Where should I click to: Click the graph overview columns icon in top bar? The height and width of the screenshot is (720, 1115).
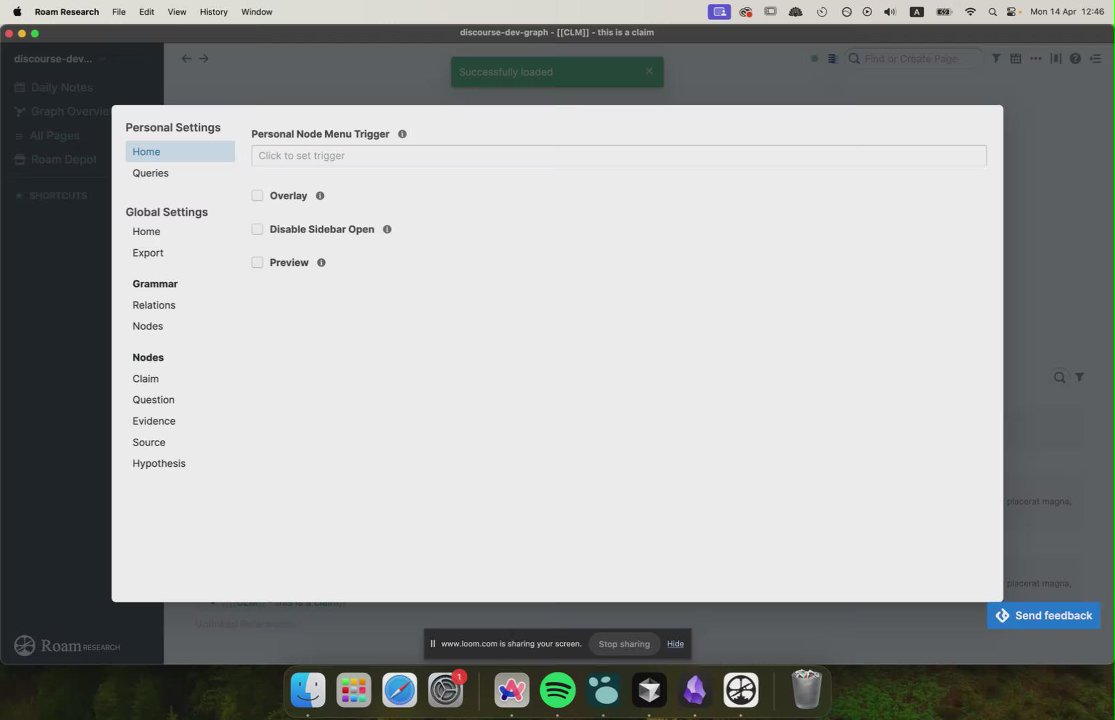(1056, 58)
